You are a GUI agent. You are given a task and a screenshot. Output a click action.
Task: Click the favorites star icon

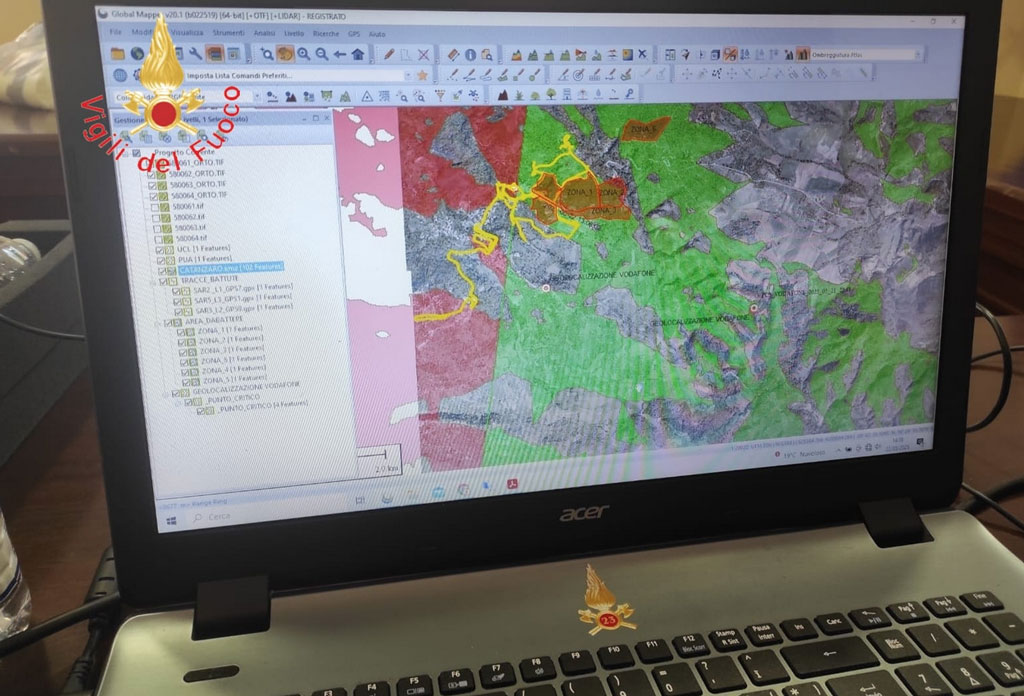[423, 76]
